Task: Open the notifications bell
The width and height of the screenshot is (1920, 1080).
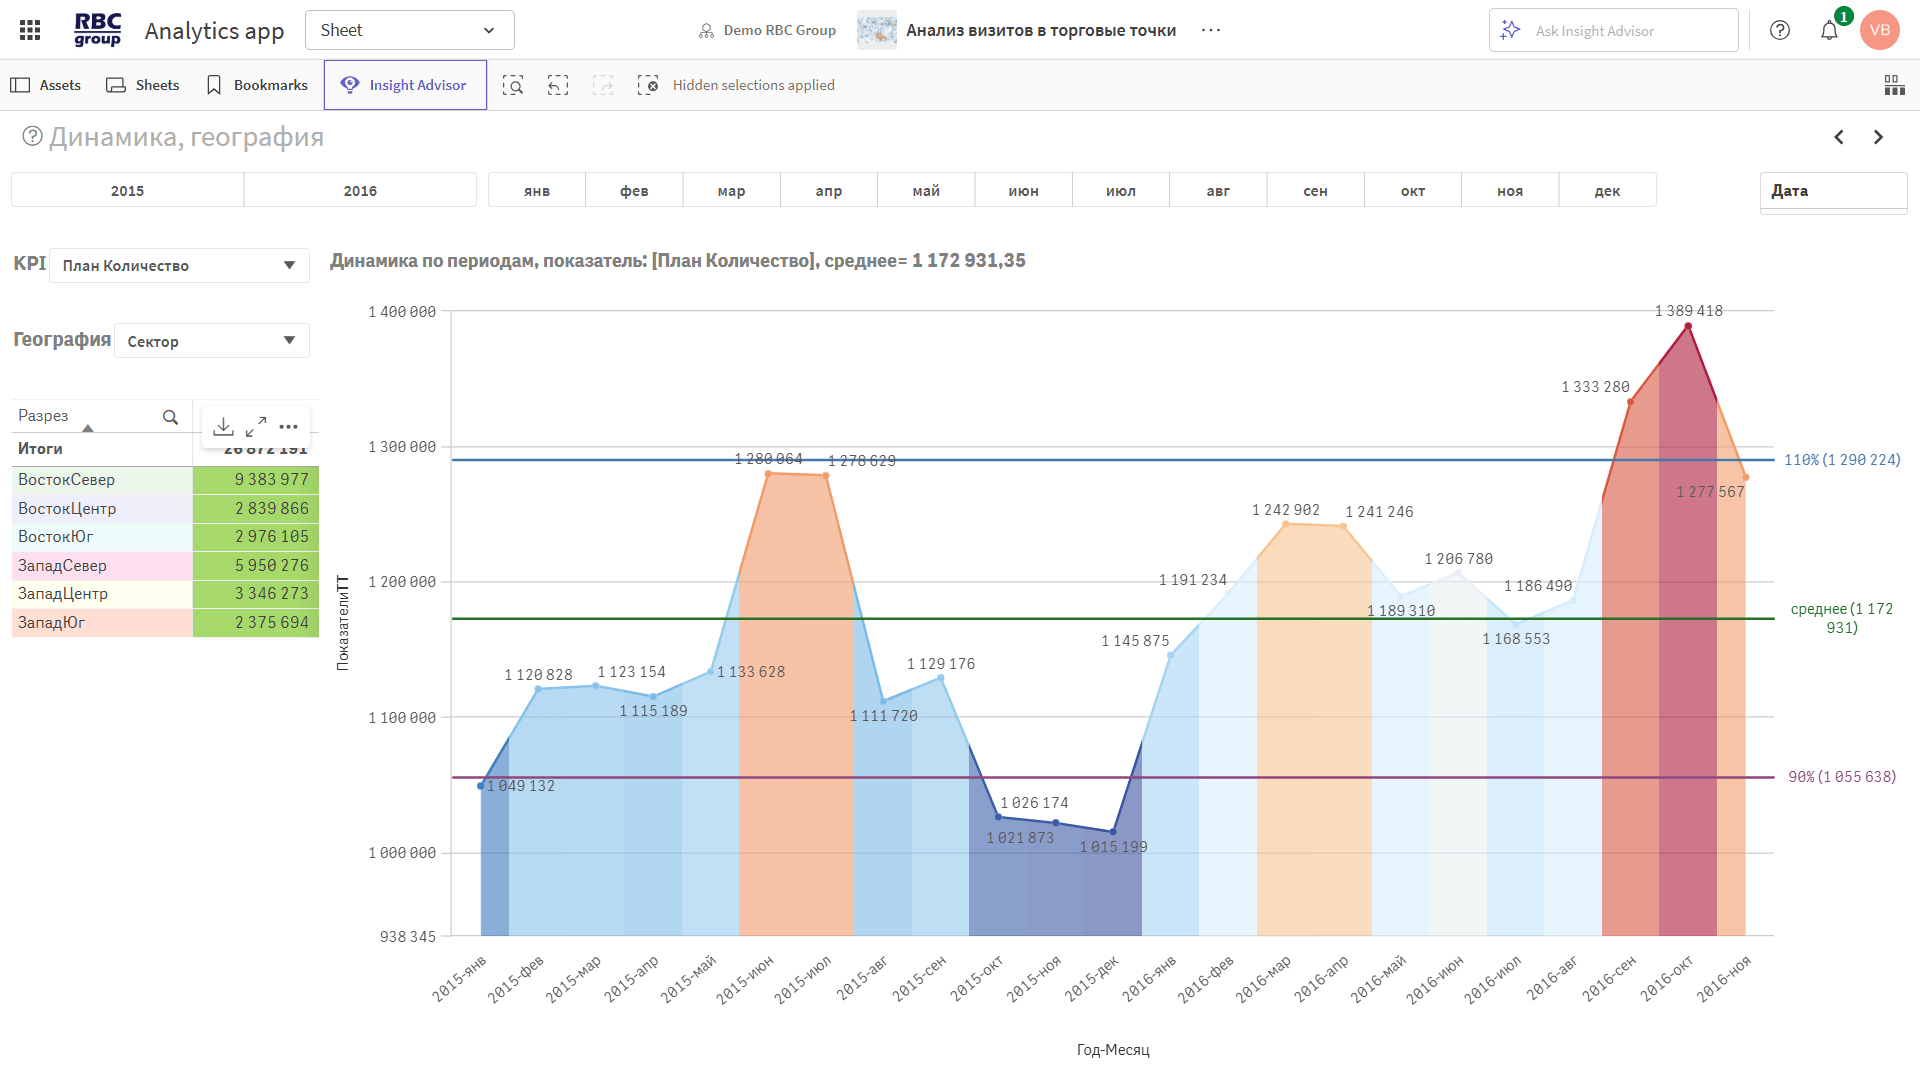Action: (x=1829, y=31)
